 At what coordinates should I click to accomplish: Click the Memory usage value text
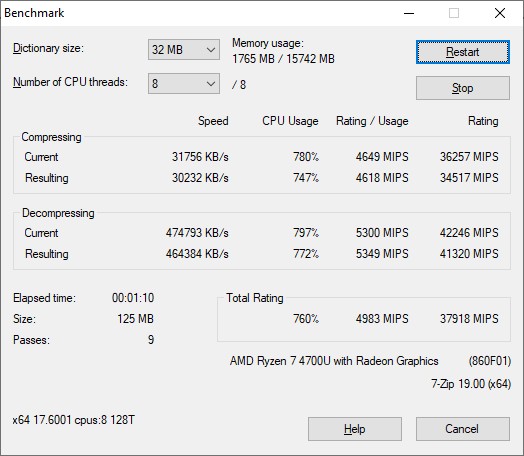(283, 59)
